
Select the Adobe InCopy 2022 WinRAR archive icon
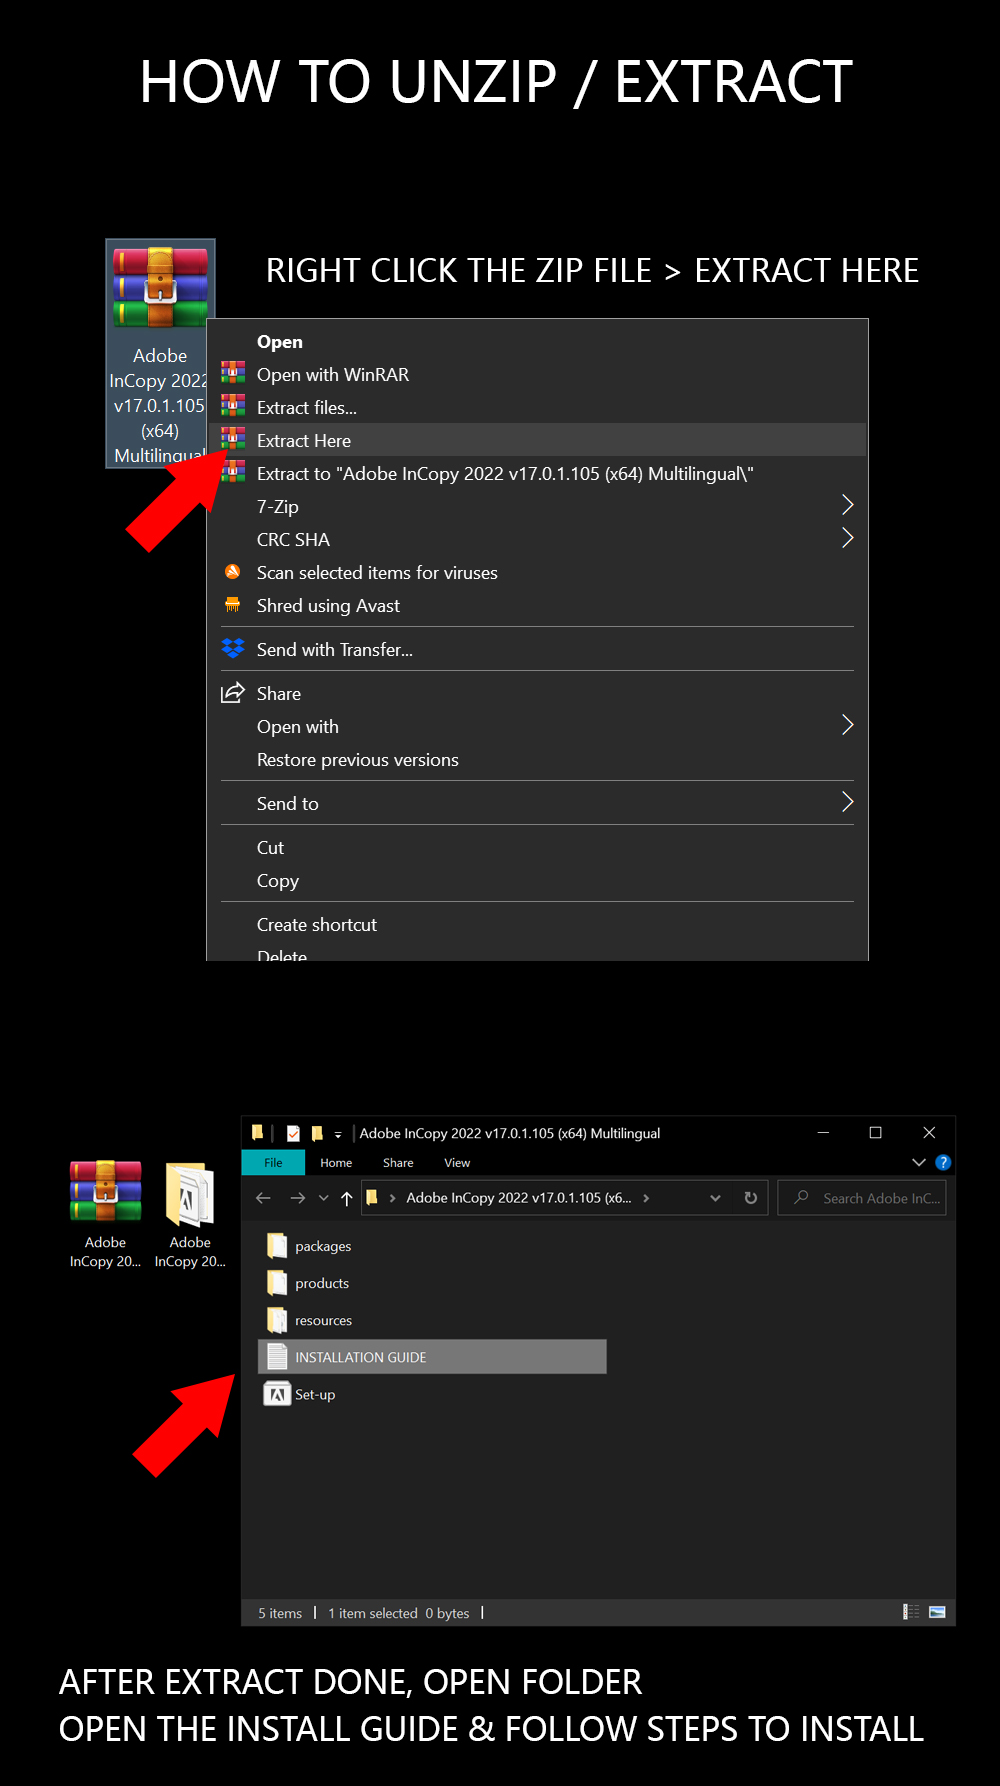pos(160,289)
